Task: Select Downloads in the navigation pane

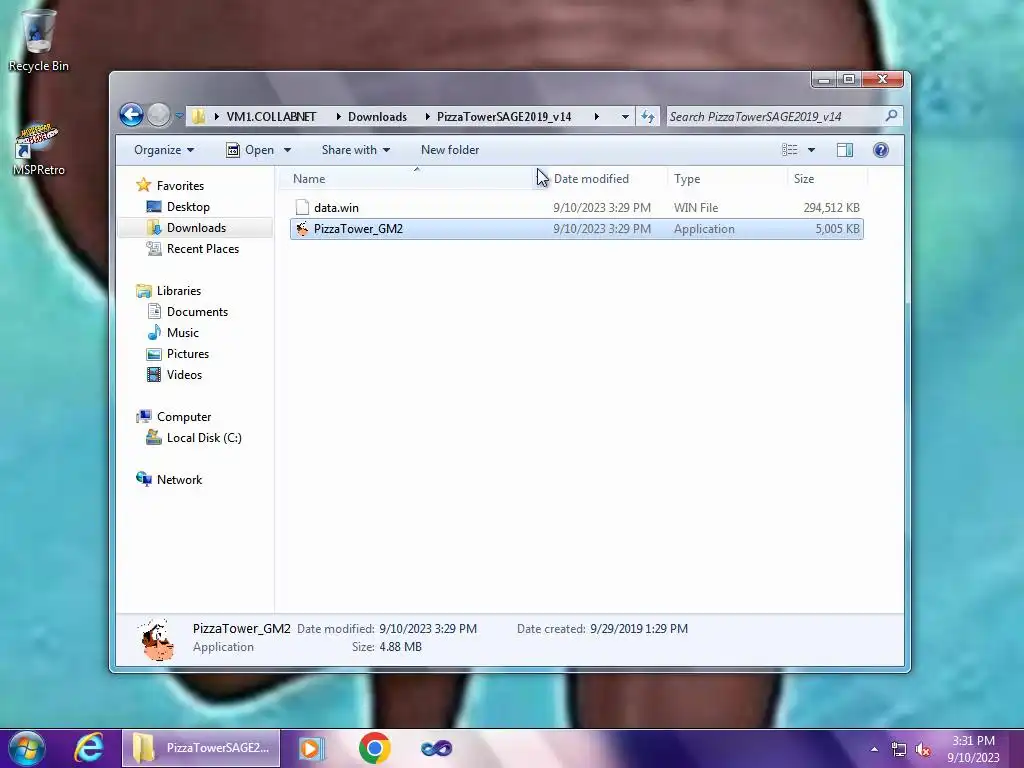Action: click(186, 227)
